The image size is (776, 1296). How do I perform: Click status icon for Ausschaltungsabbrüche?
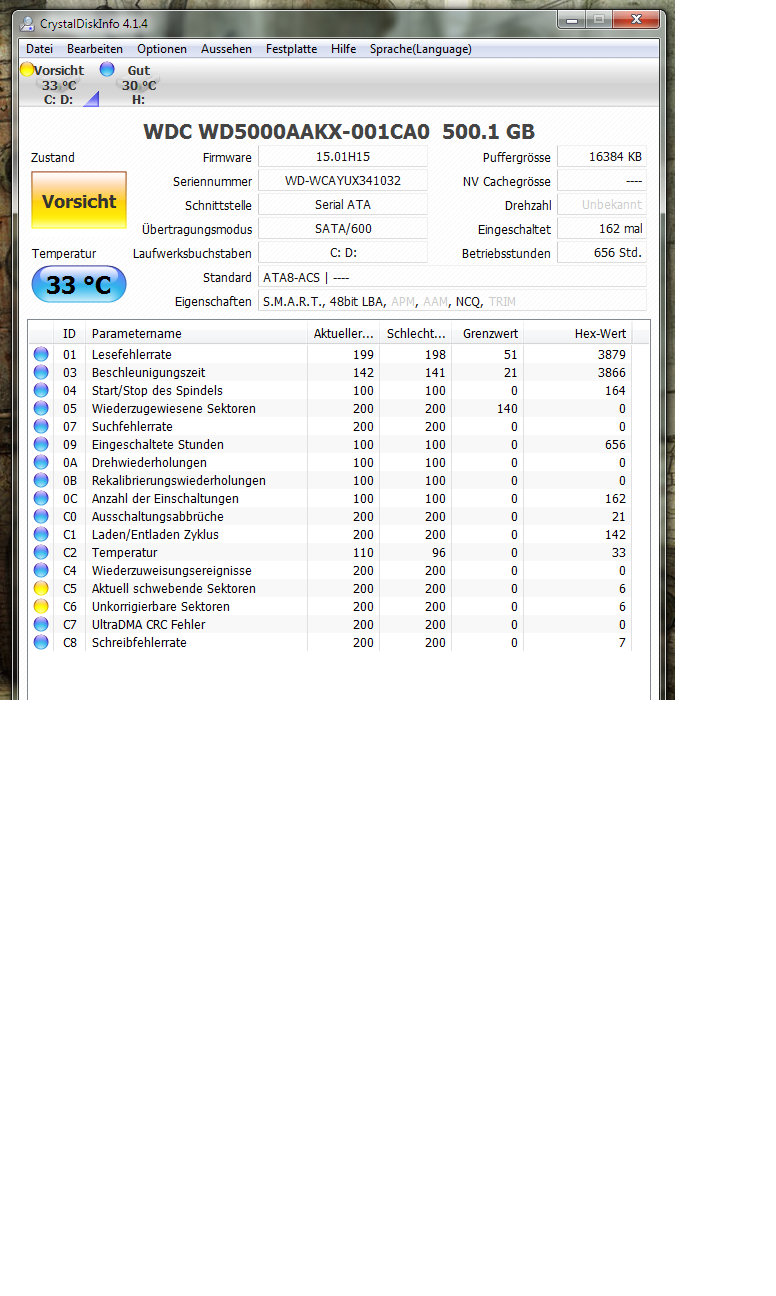(x=41, y=516)
